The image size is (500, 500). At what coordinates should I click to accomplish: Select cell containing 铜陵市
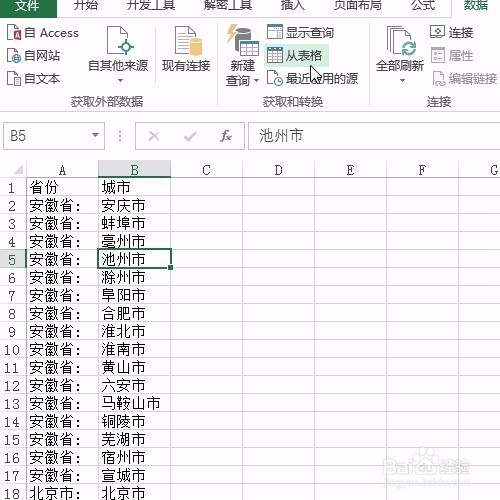coord(134,421)
